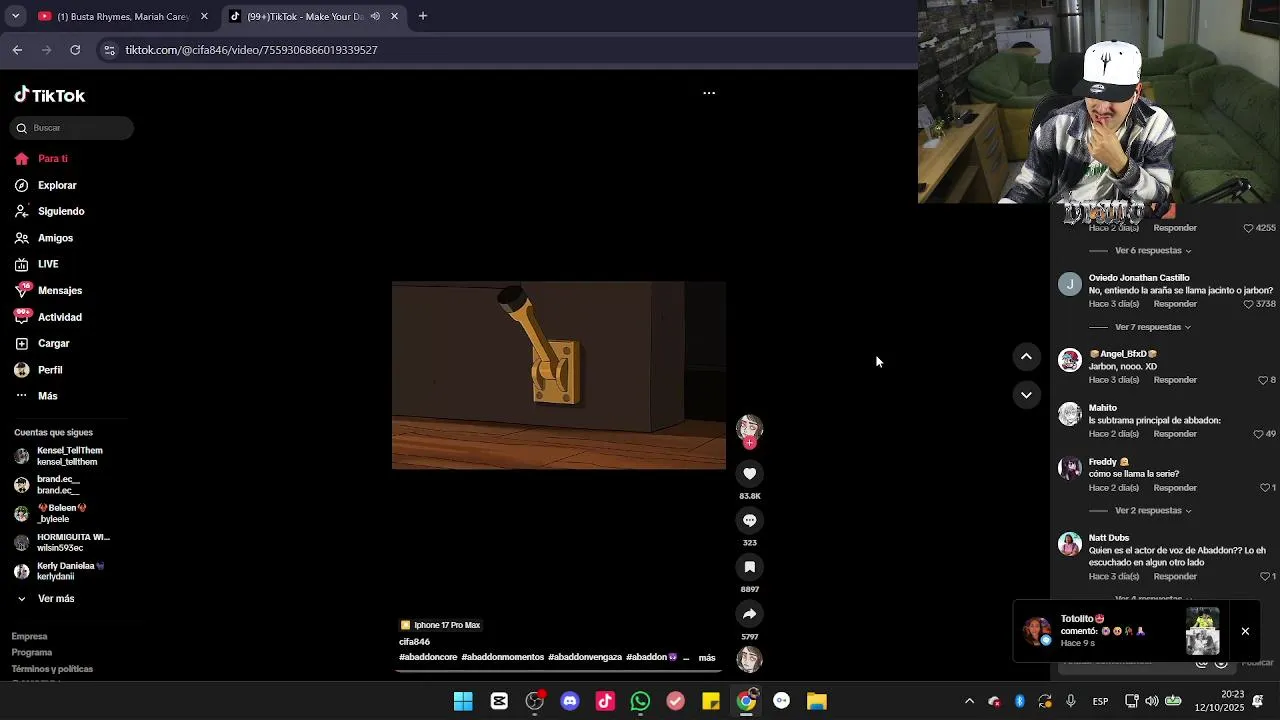Like Mahito's comment heart showing 49
Screen dimensions: 1280x720
point(1258,434)
